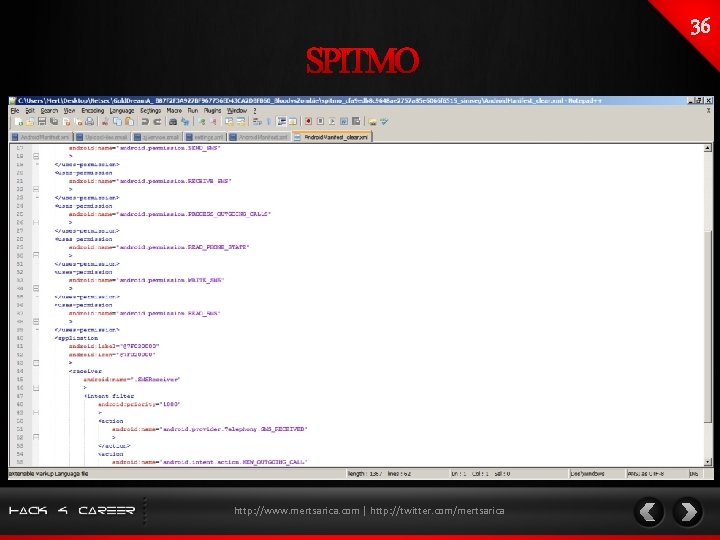
Task: Select the AndroidManifest_clean.xml tab
Action: click(332, 137)
